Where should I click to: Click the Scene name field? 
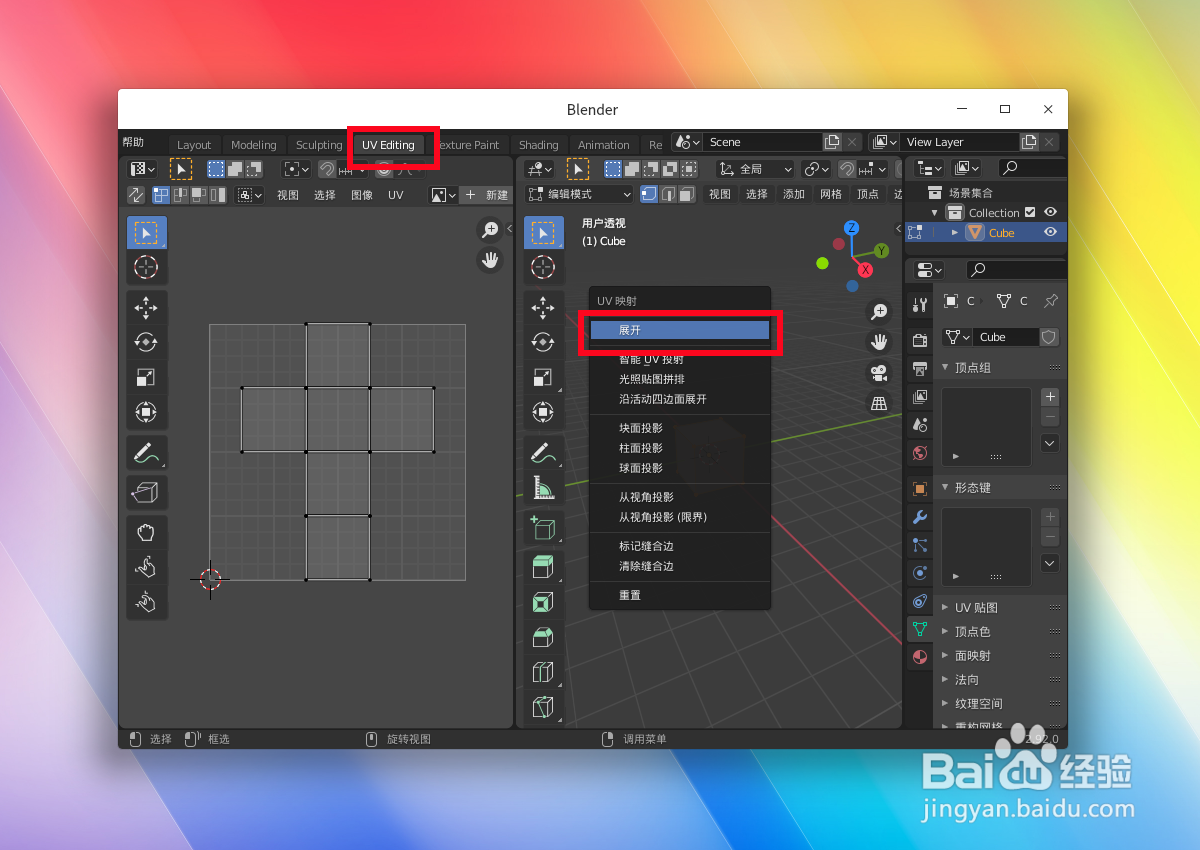coord(763,142)
